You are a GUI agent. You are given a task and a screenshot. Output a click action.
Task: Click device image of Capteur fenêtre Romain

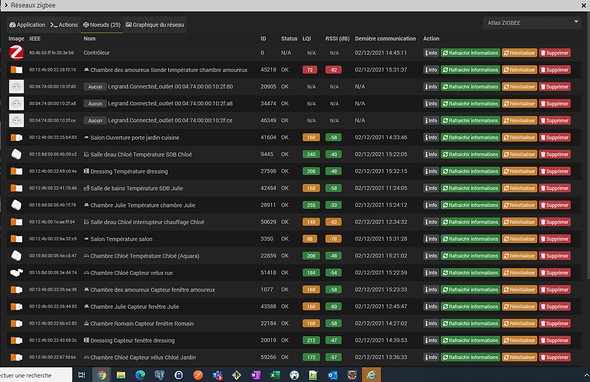16,324
